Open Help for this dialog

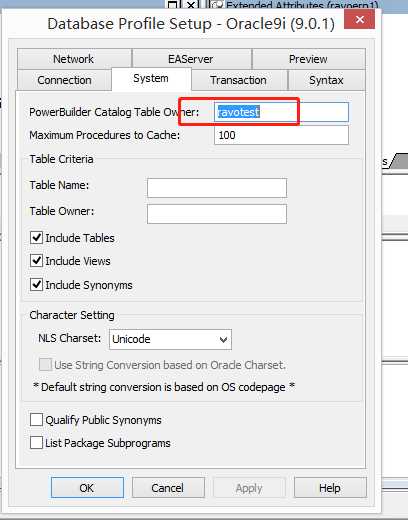330,488
